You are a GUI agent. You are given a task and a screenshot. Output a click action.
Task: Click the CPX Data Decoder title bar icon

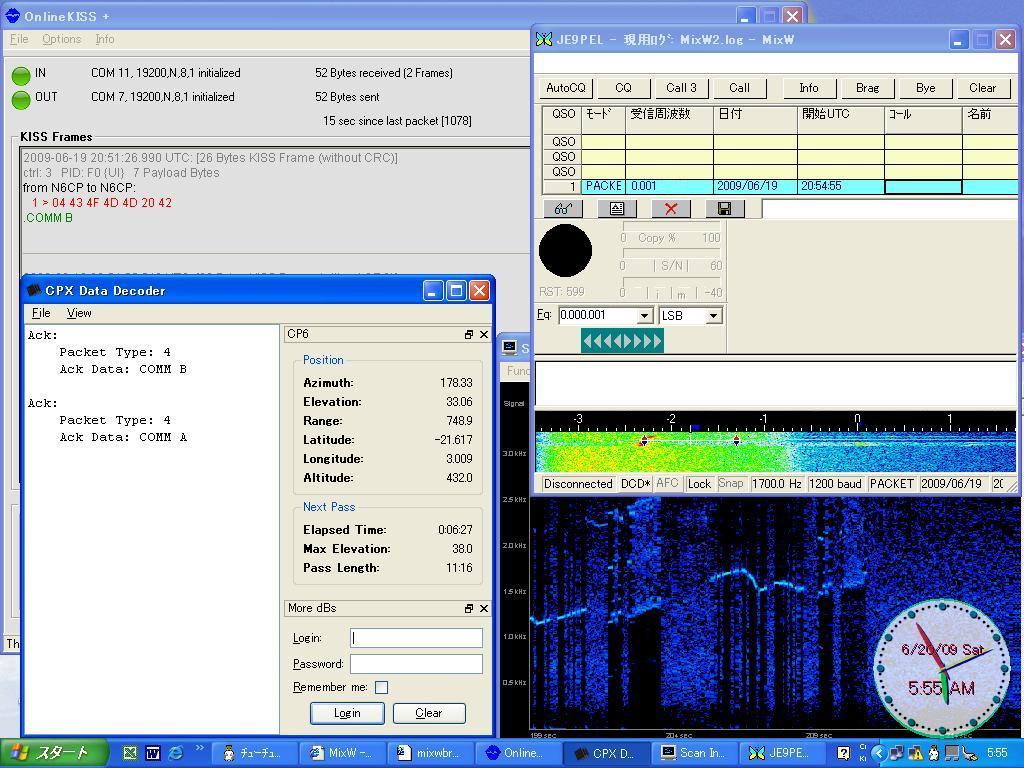click(x=34, y=291)
